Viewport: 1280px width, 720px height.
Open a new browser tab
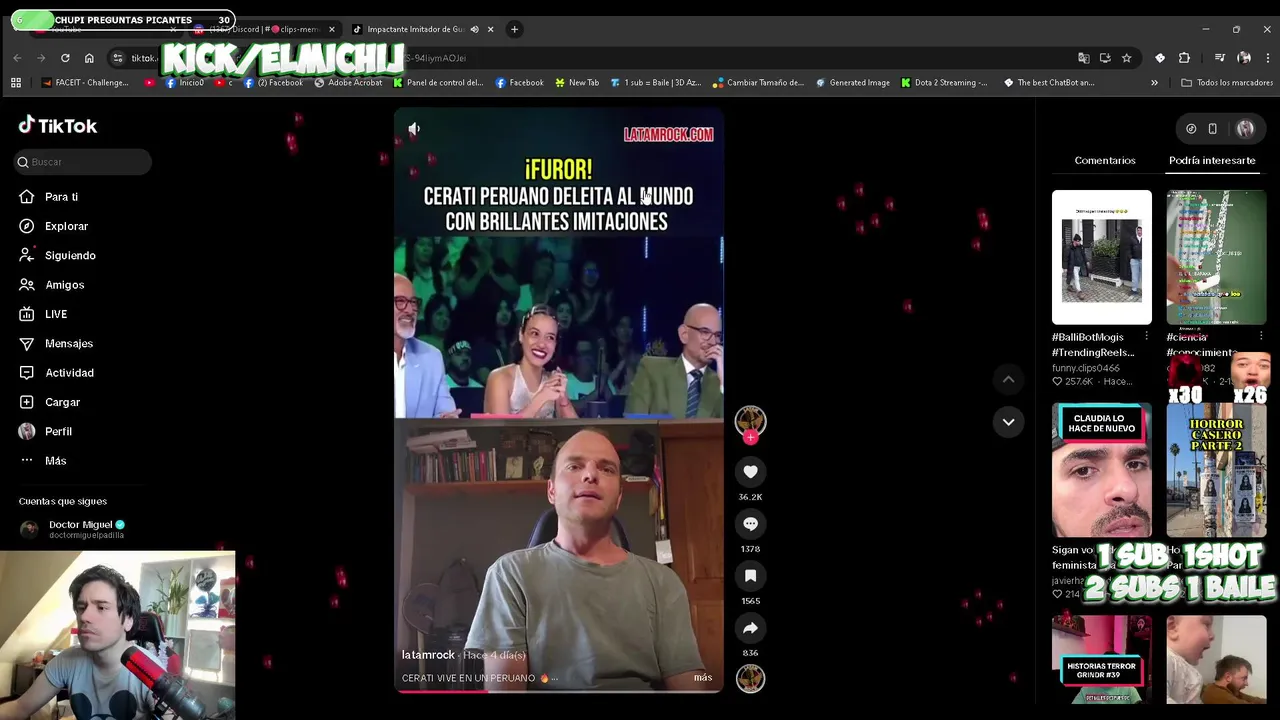(514, 29)
